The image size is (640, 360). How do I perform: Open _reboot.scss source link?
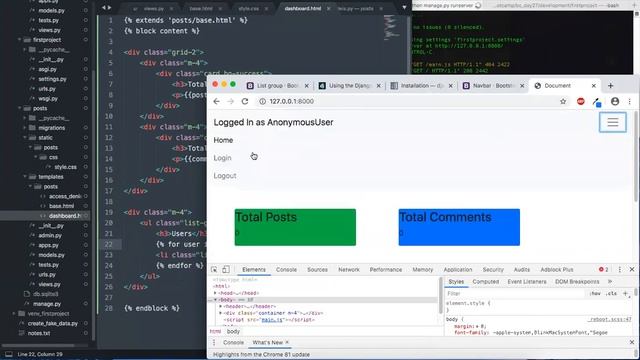610,320
